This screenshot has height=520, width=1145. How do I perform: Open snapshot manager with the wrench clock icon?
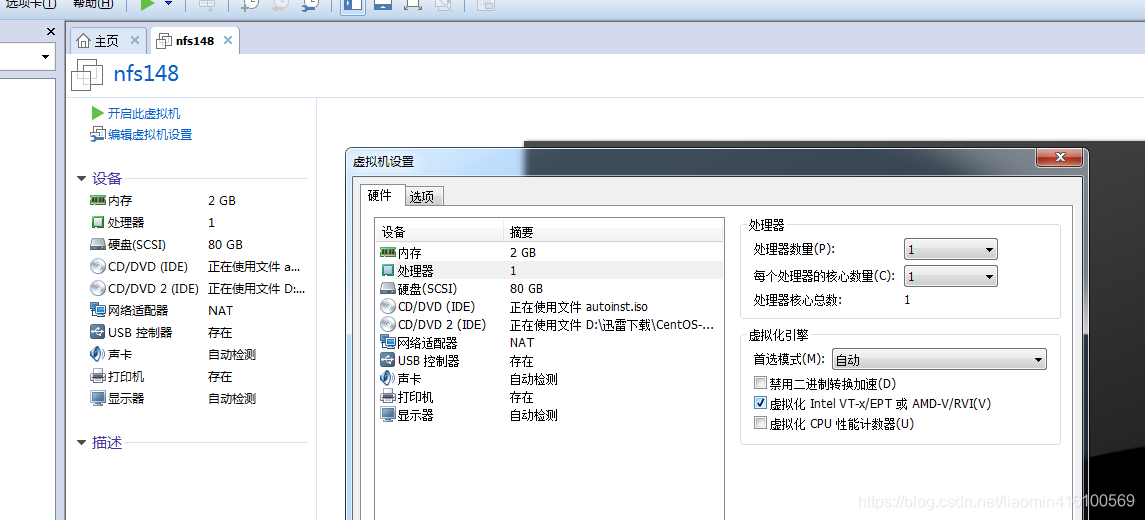(309, 4)
